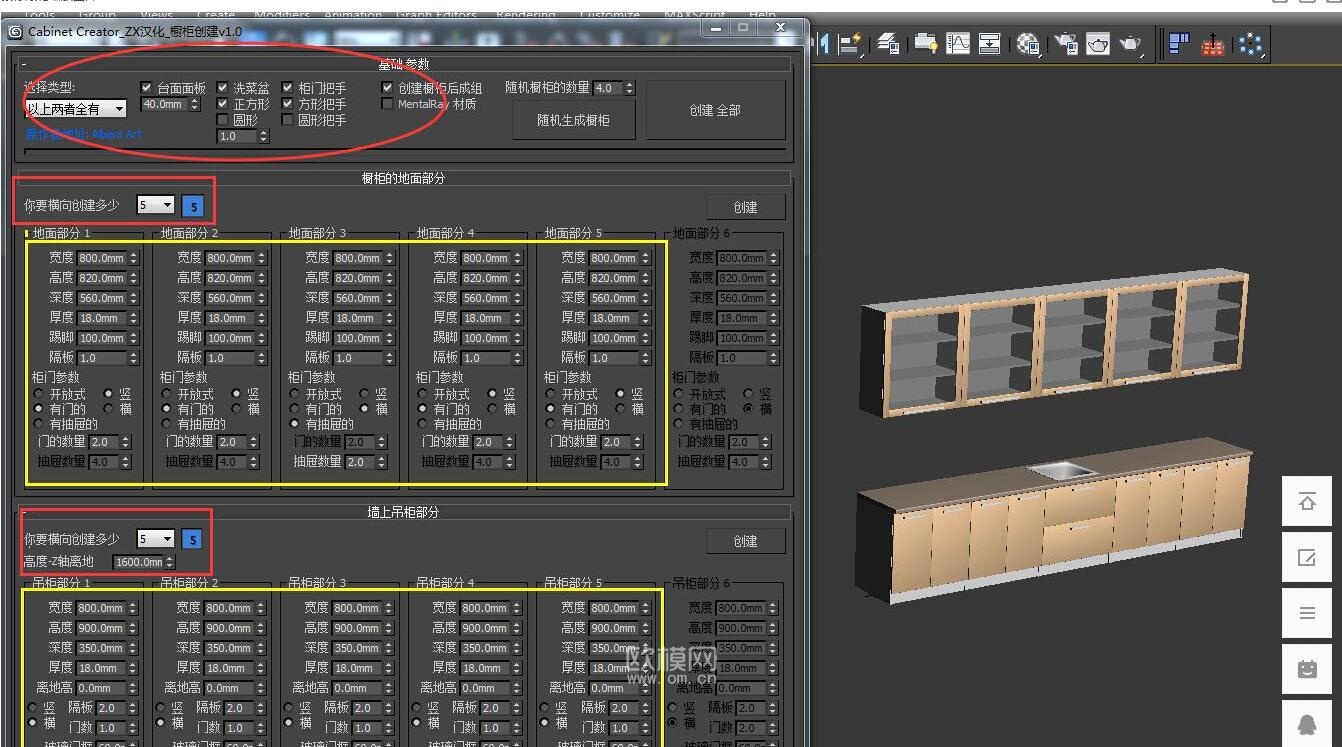Expand floor cabinet count dropdown
1342x747 pixels.
pos(156,205)
